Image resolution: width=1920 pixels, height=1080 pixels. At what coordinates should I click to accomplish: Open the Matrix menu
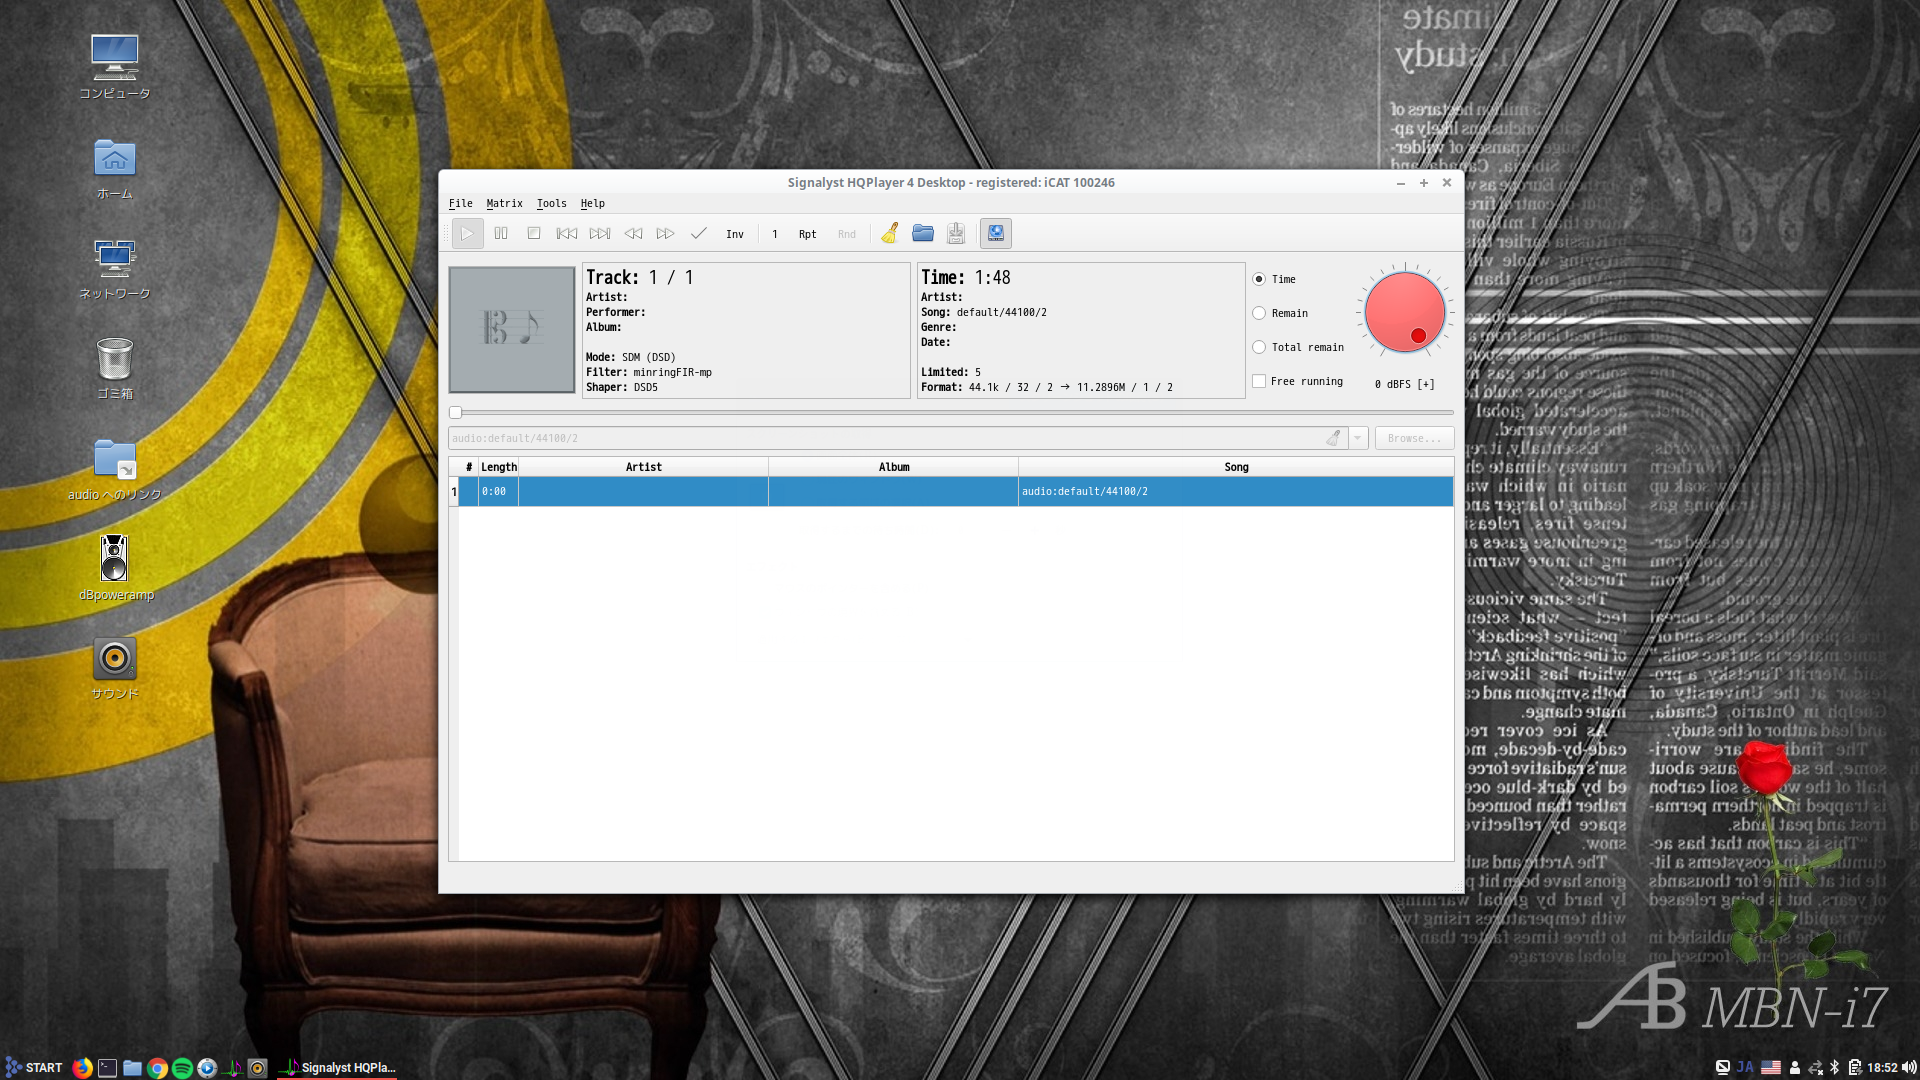pos(504,203)
